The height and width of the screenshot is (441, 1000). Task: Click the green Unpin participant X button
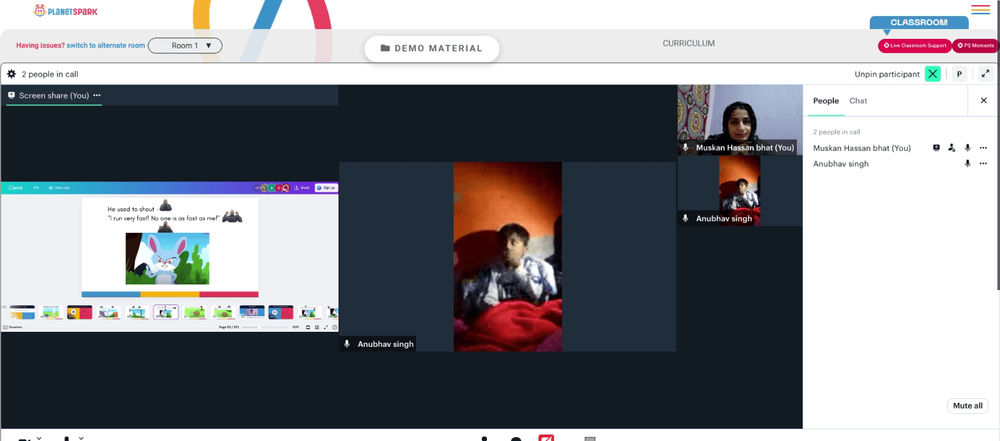point(933,74)
